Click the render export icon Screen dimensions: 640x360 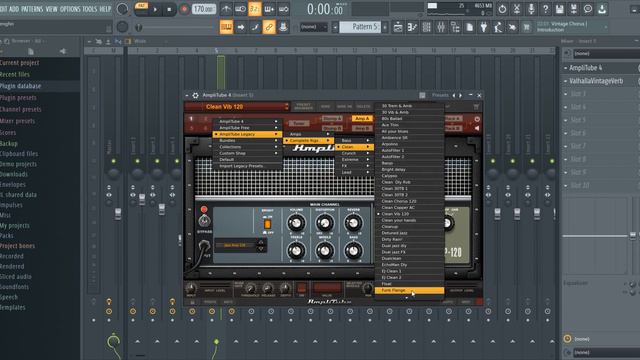[573, 9]
